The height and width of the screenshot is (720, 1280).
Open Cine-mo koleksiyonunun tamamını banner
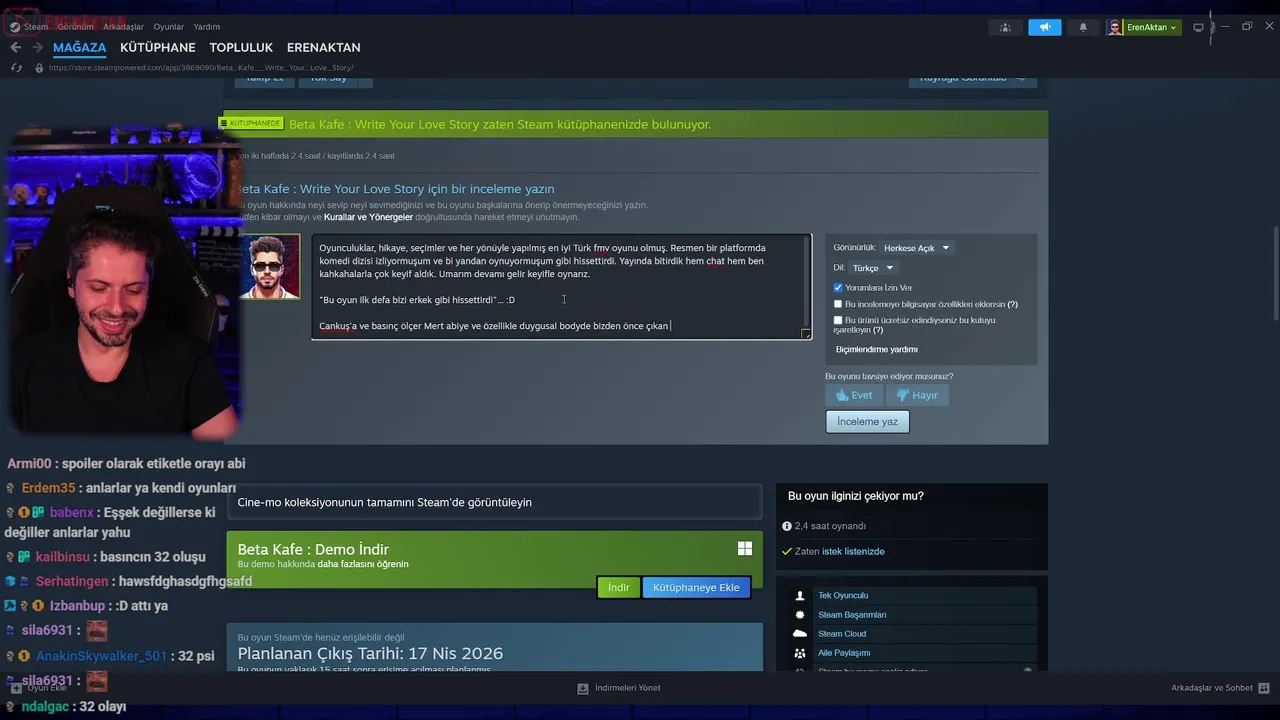click(x=494, y=502)
